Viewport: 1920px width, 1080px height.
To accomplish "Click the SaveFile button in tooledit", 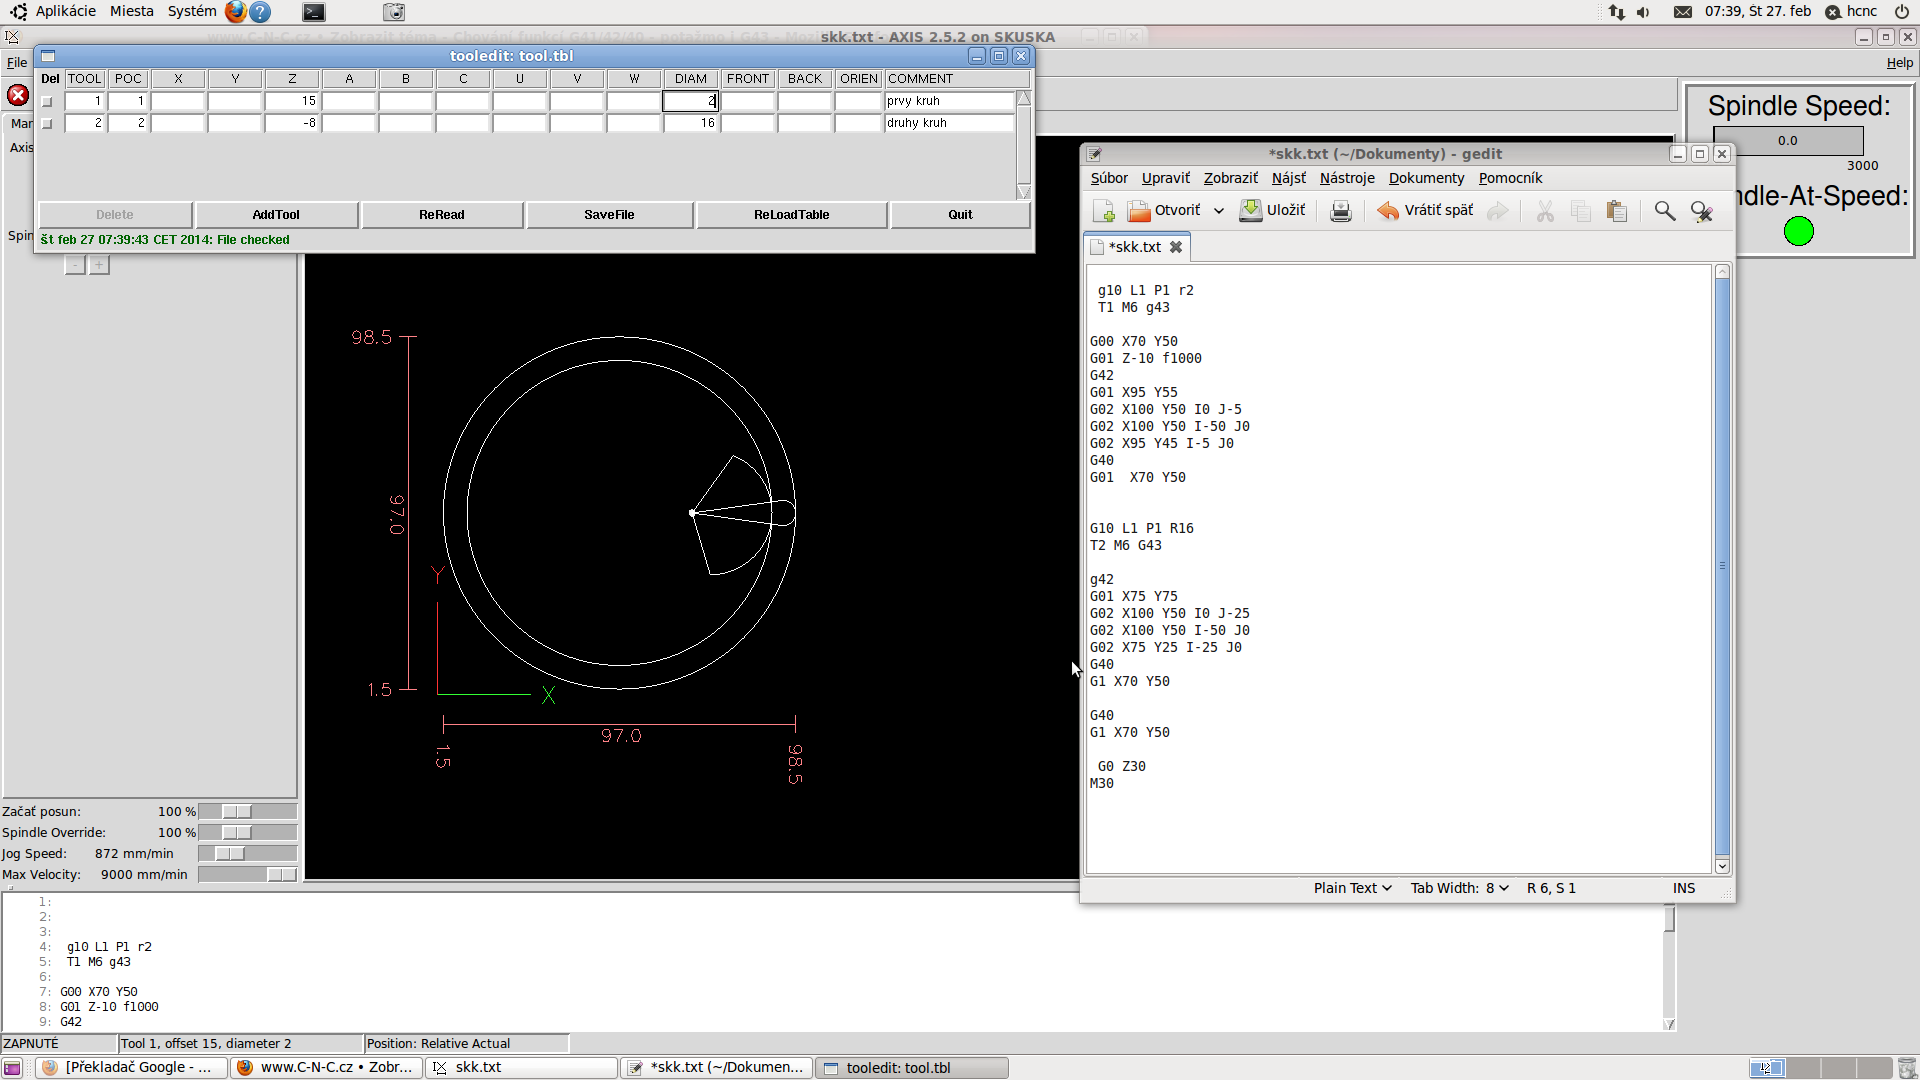I will click(x=609, y=215).
